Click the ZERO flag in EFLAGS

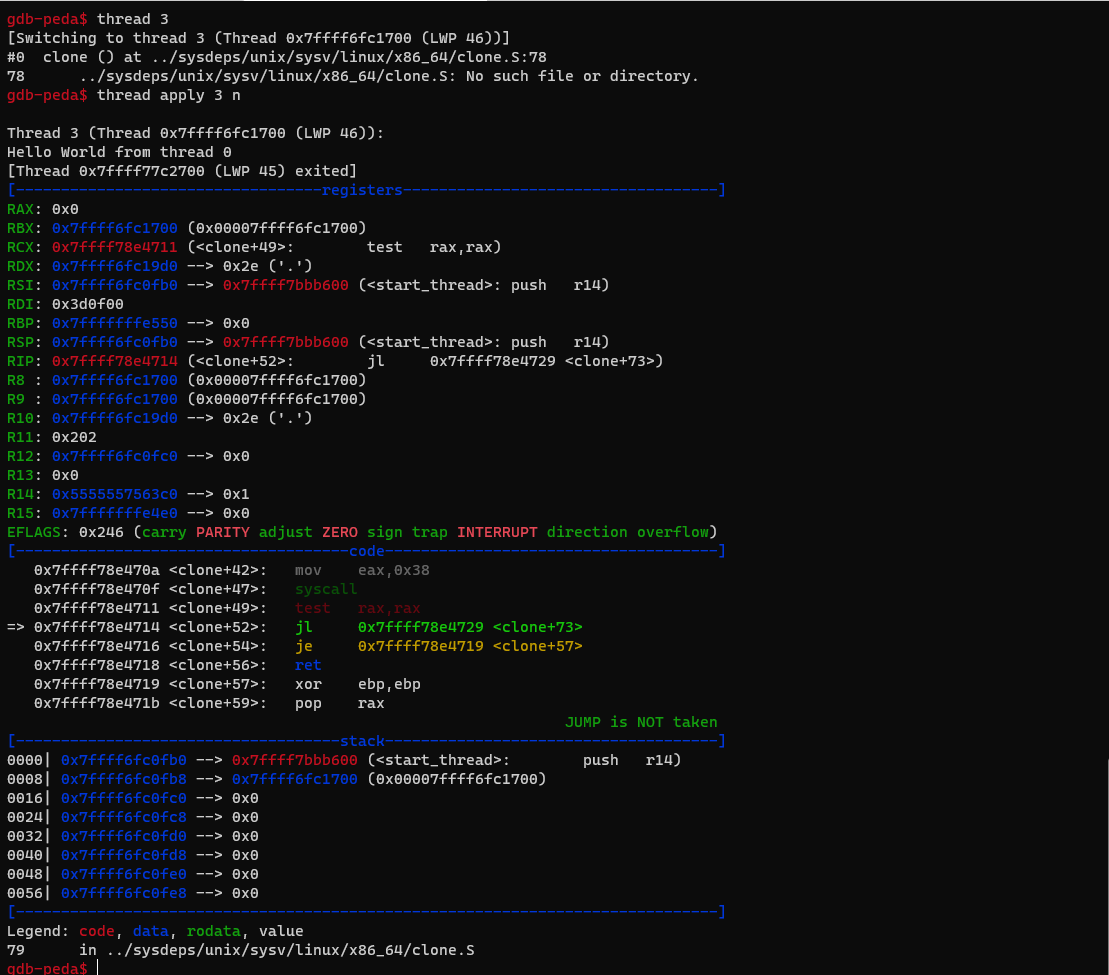[x=339, y=532]
